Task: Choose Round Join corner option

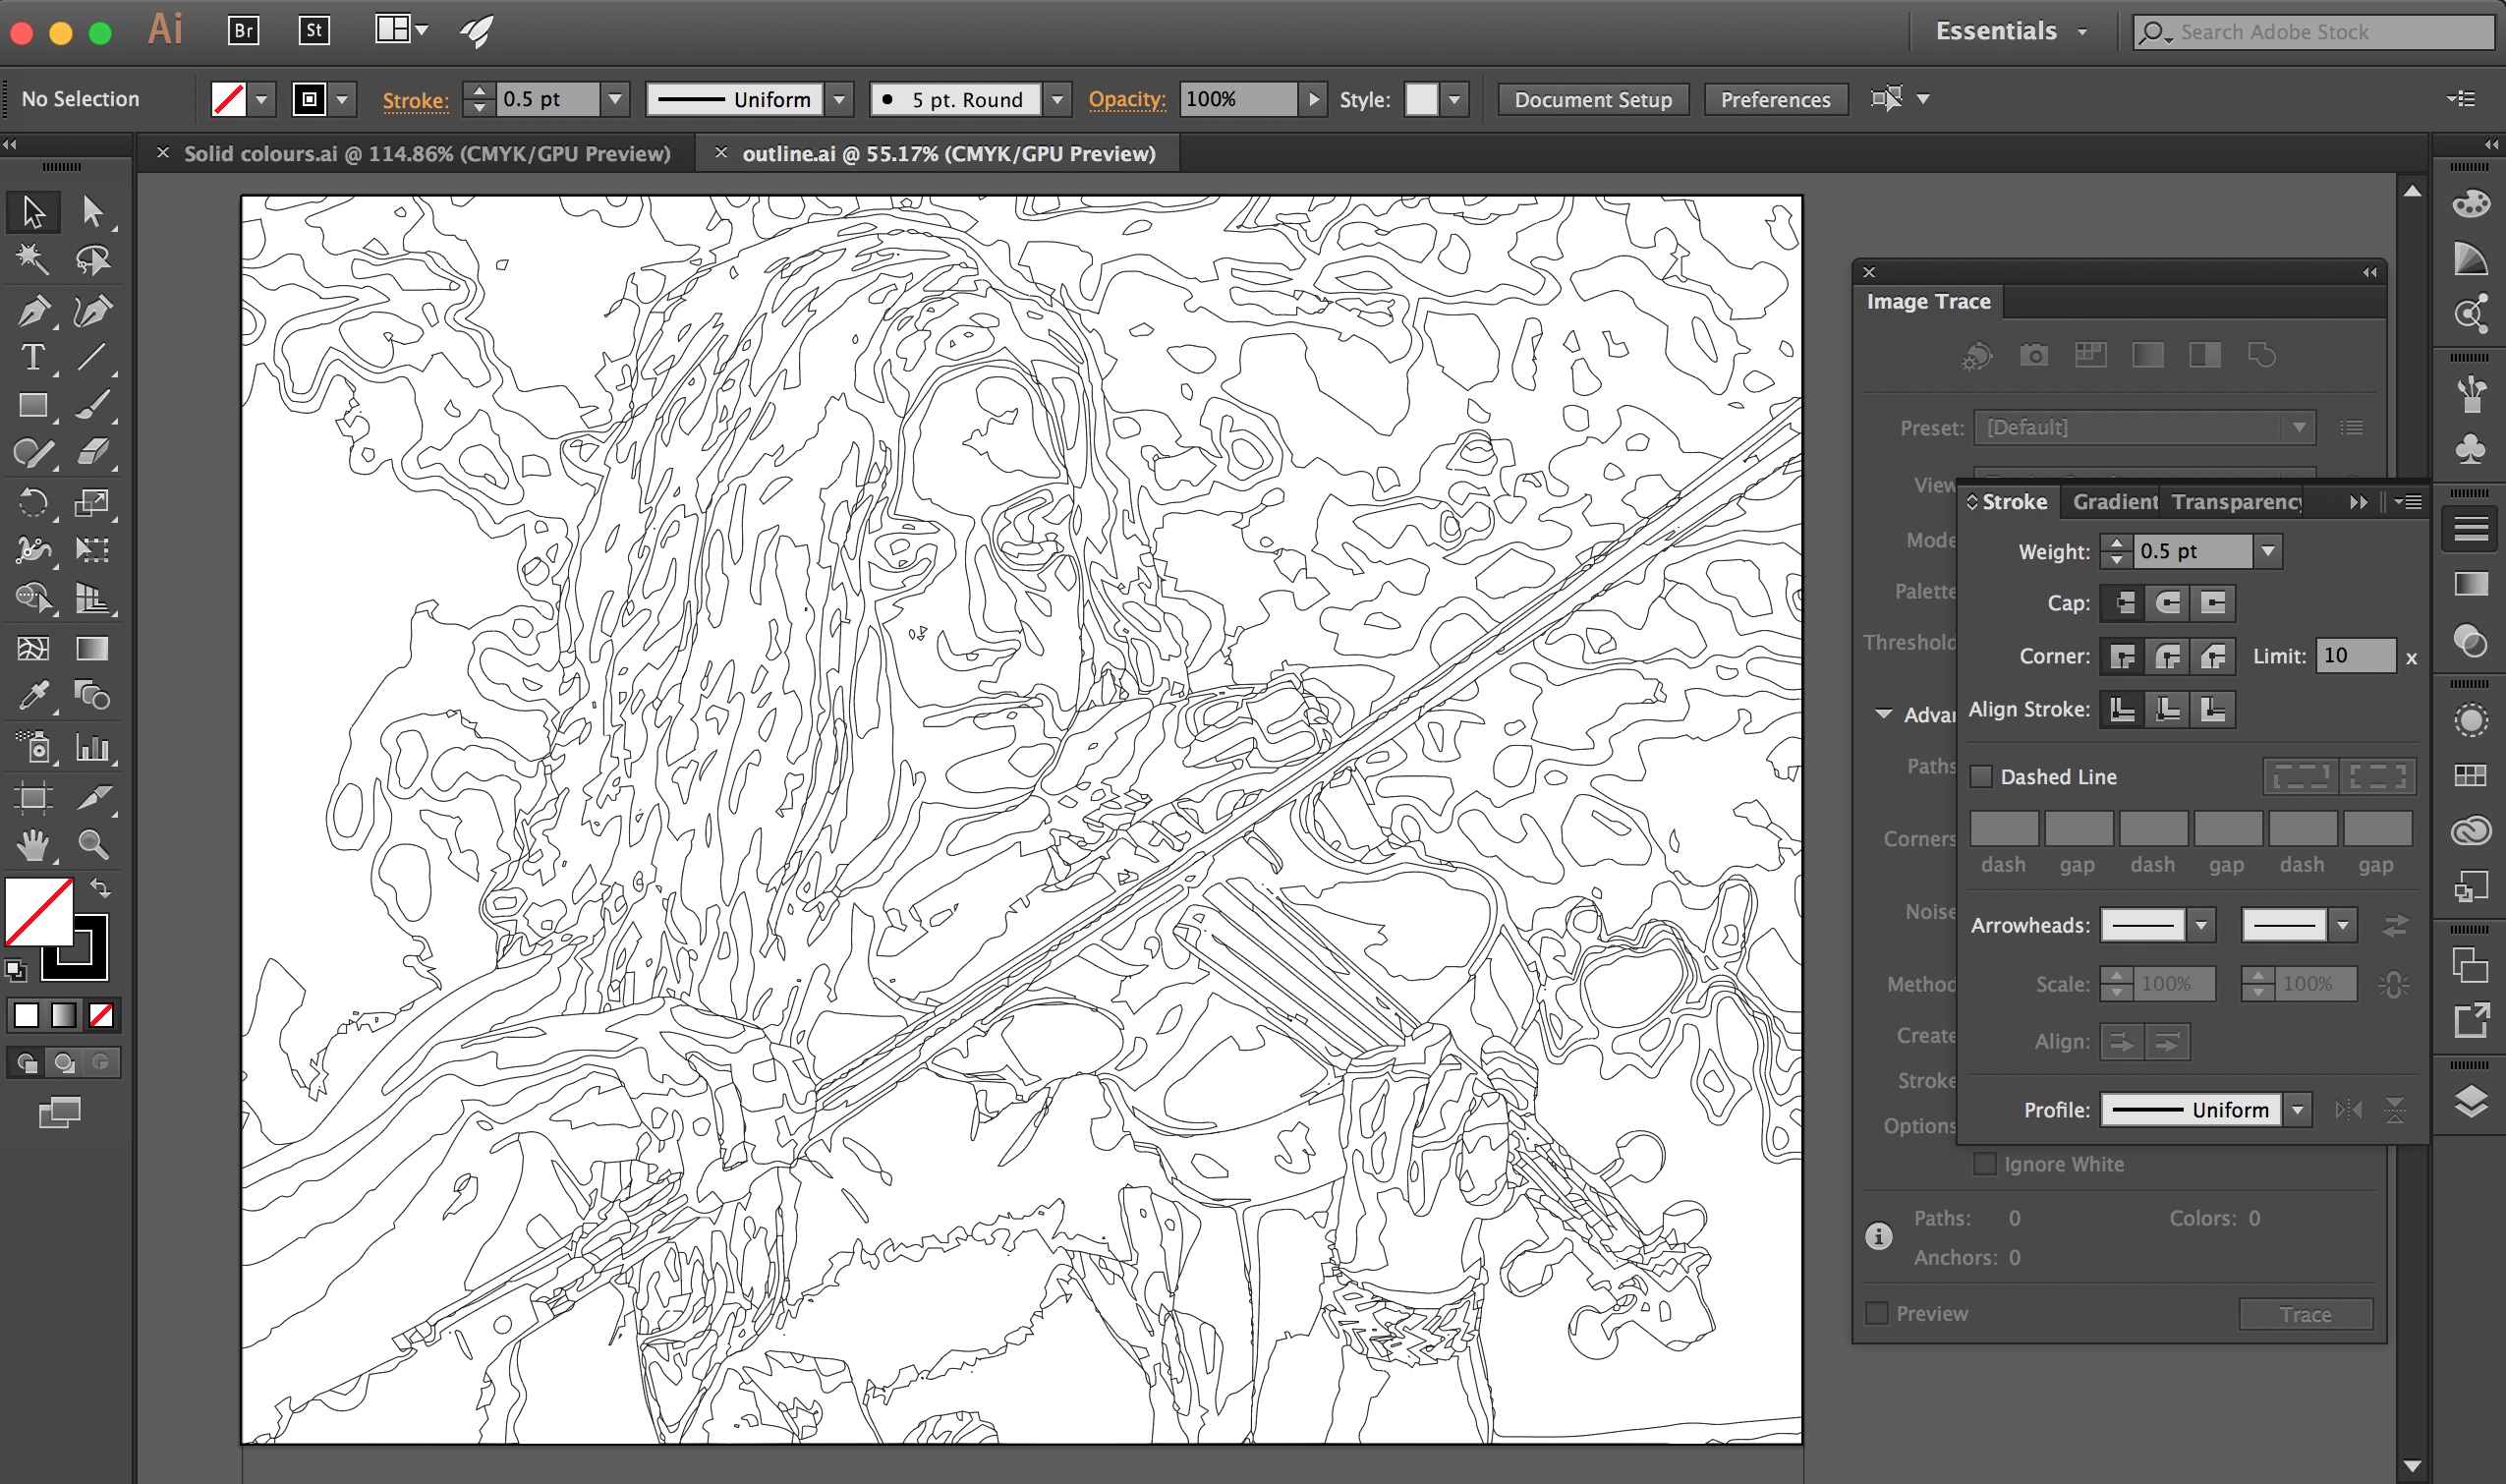Action: click(x=2167, y=656)
